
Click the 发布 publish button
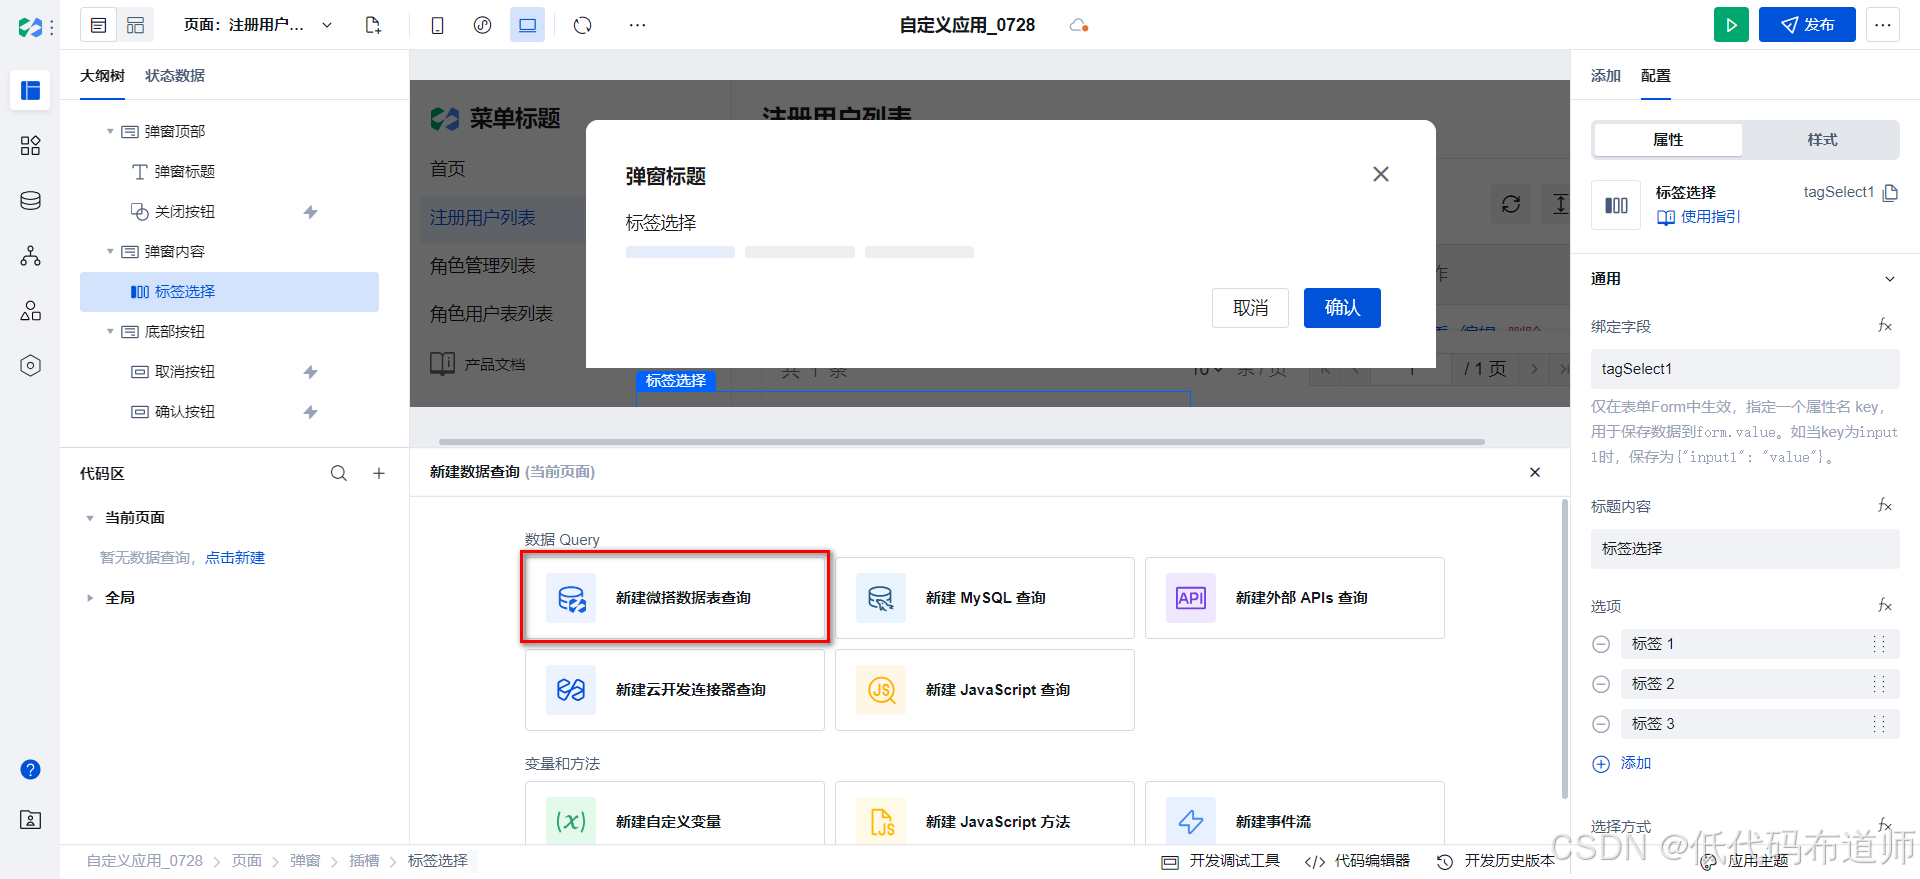click(x=1807, y=25)
